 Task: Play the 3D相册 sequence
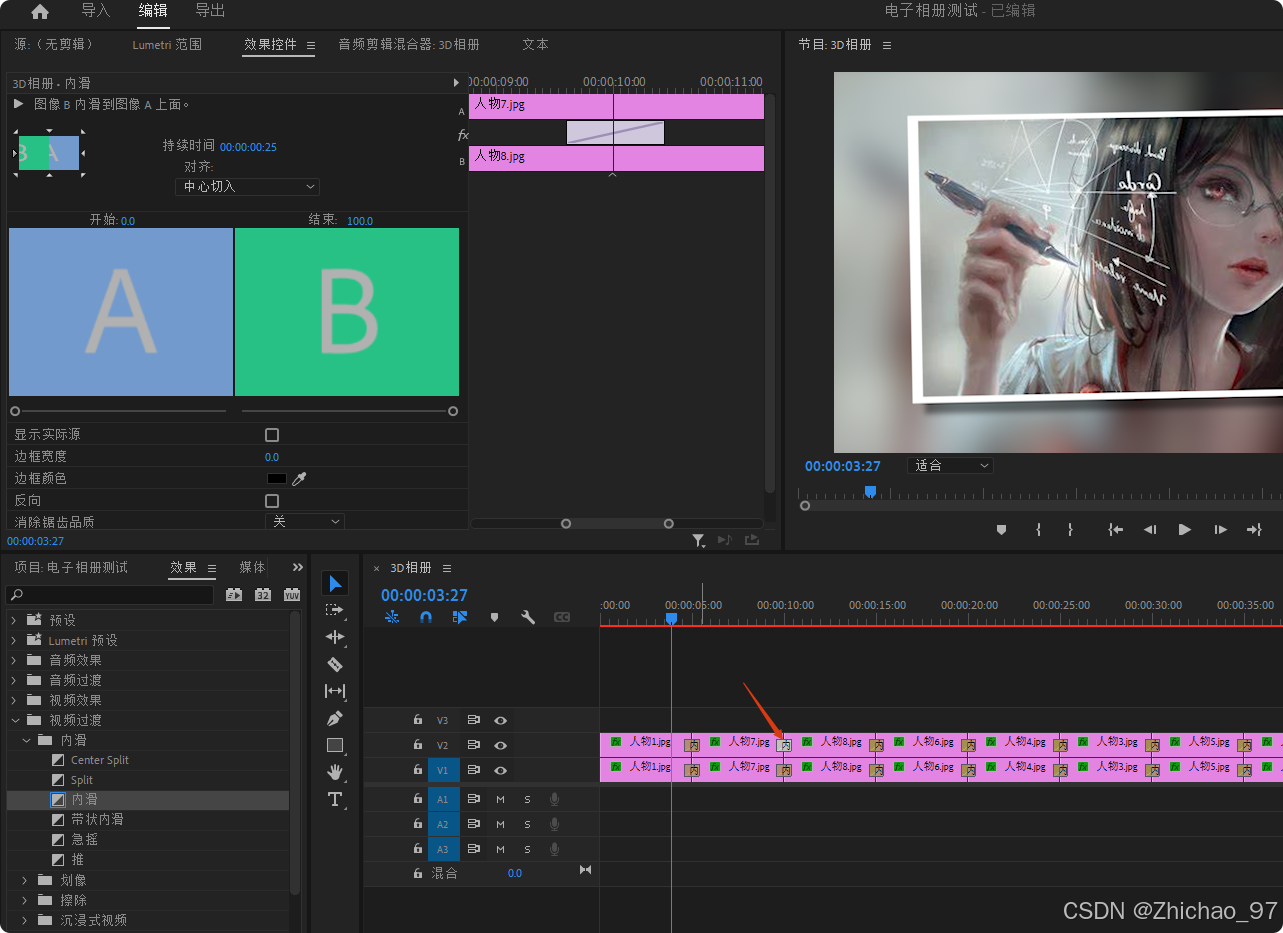tap(1185, 530)
